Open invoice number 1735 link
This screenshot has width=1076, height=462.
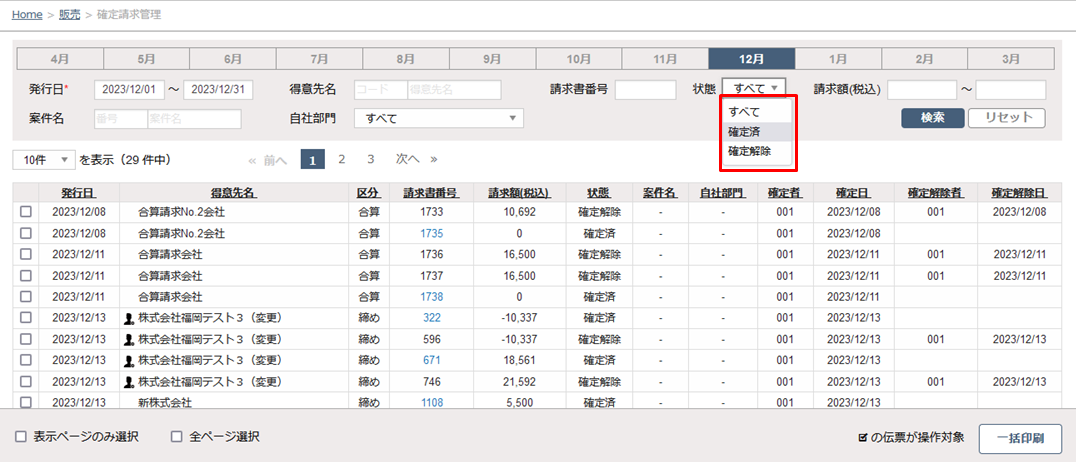432,233
